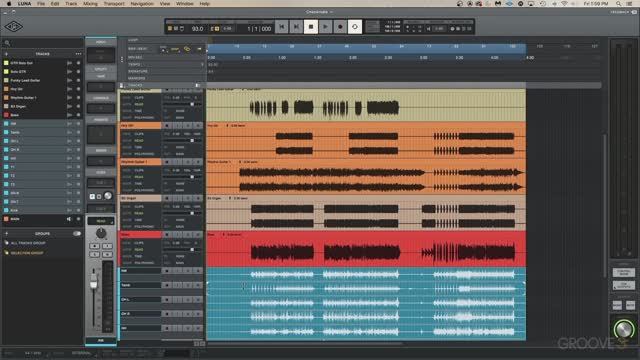Add a new group with the plus icon
Viewport: 640px width, 360px height.
[6, 233]
